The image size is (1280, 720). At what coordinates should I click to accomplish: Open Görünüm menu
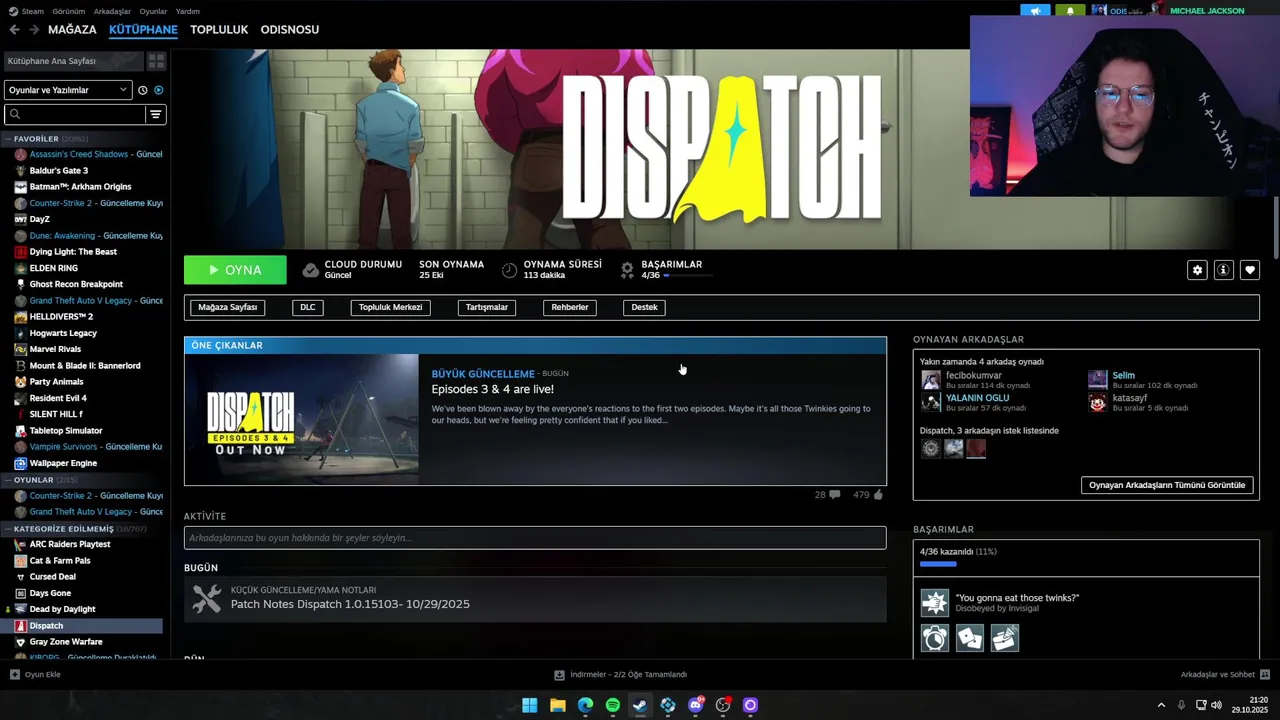click(x=69, y=11)
